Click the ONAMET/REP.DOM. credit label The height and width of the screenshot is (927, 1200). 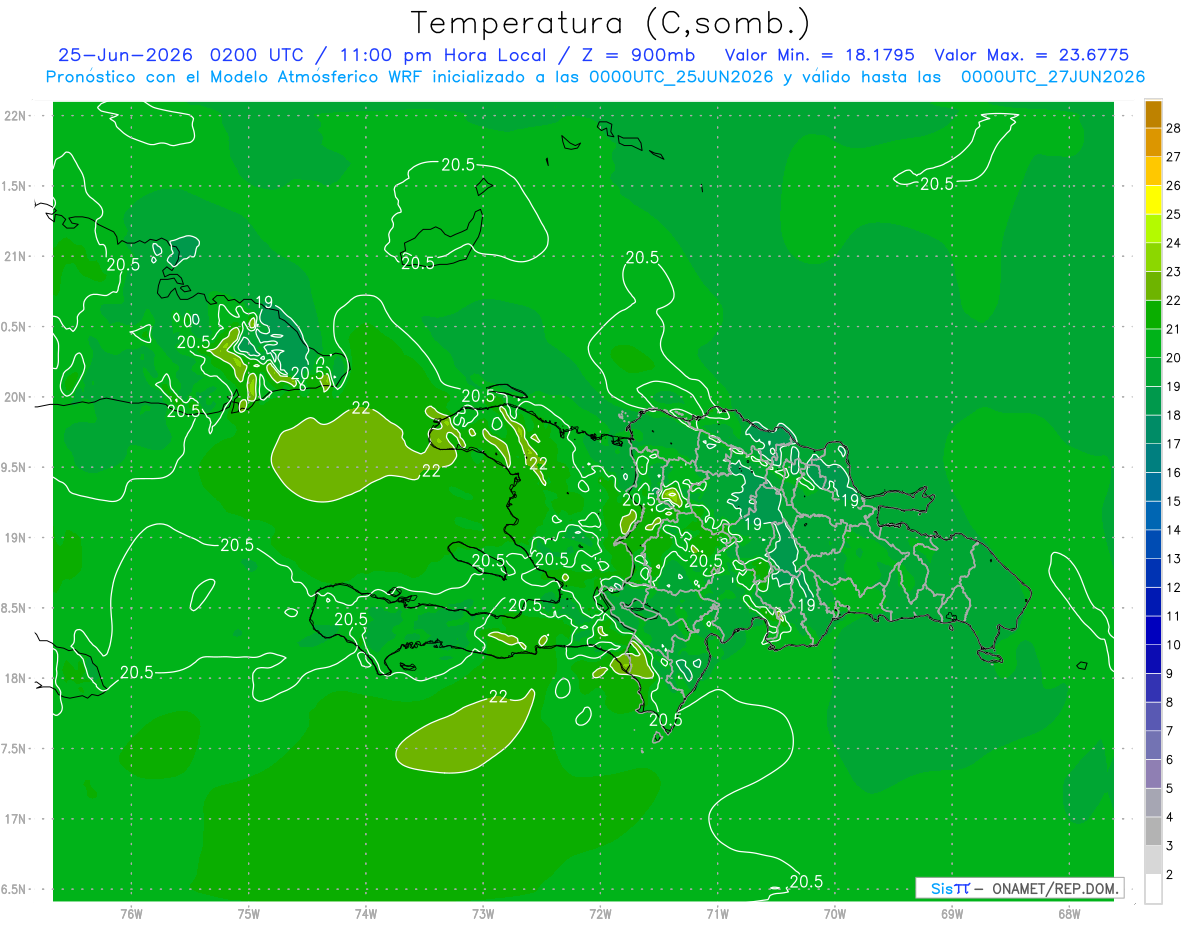click(x=1056, y=888)
